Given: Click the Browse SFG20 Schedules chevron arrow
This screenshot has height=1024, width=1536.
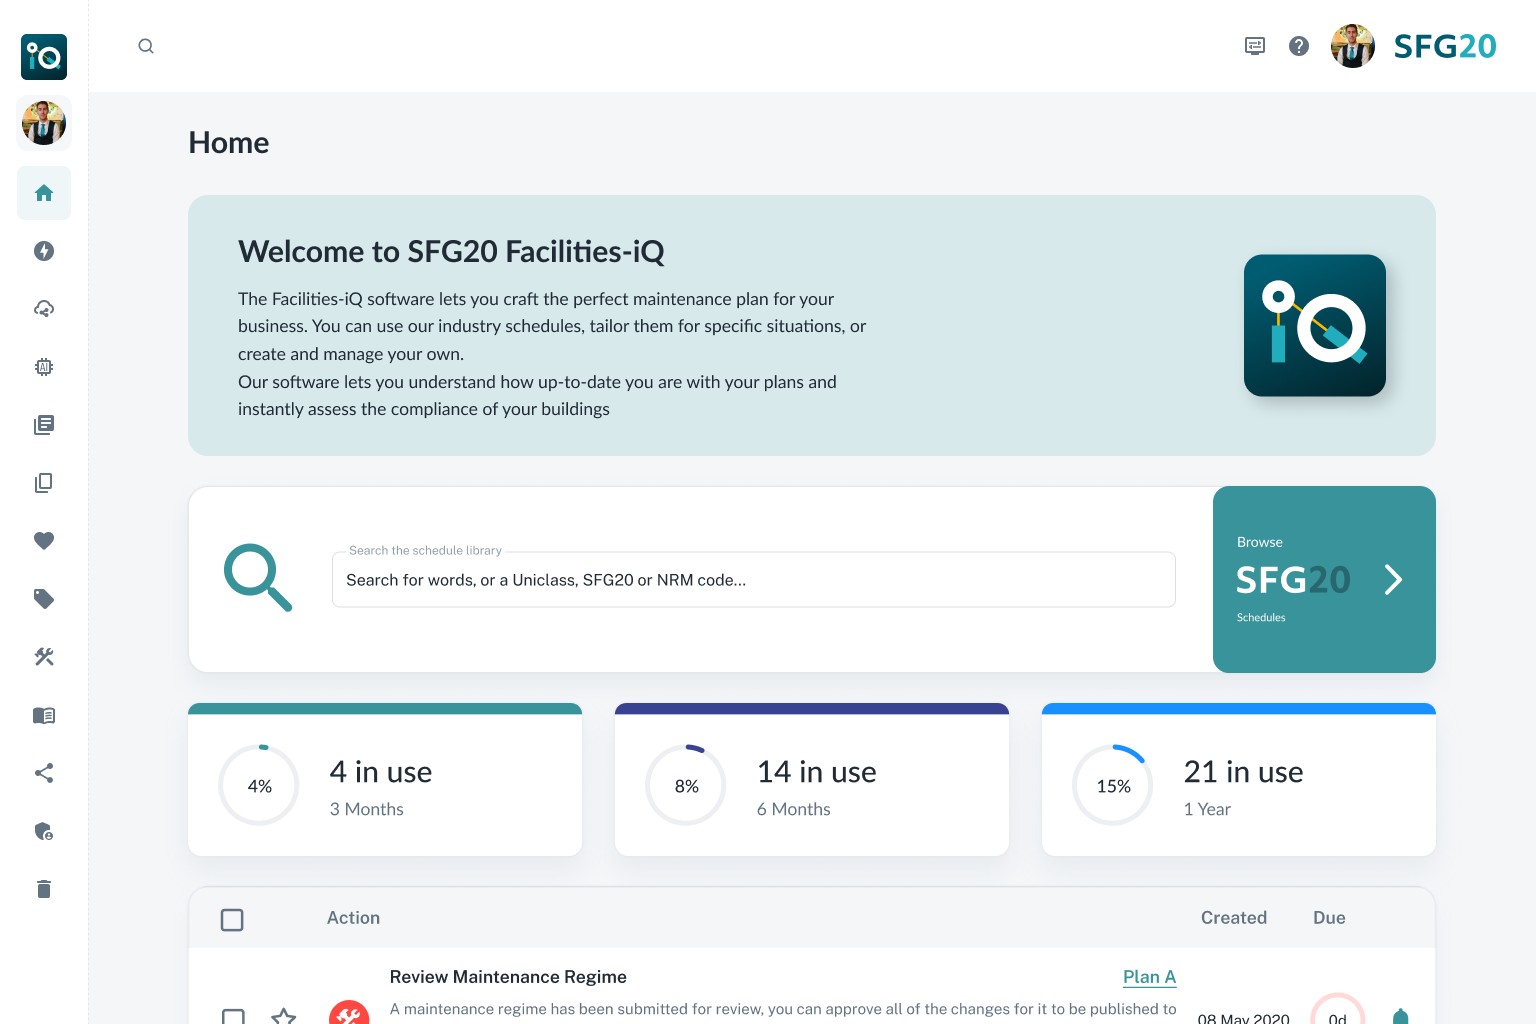Looking at the screenshot, I should pyautogui.click(x=1393, y=580).
